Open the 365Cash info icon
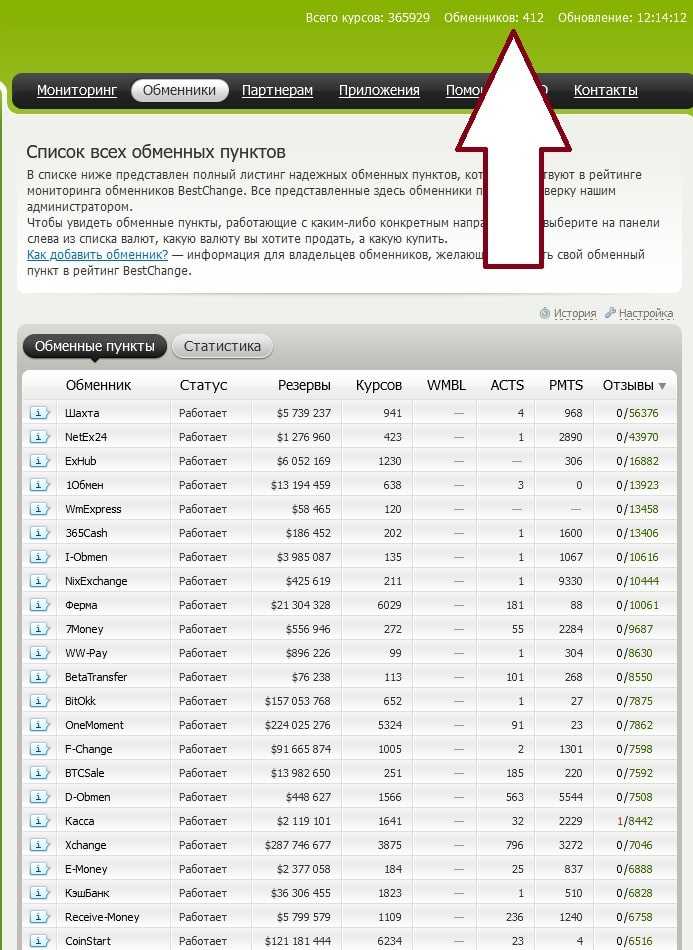Viewport: 693px width, 950px height. (39, 533)
